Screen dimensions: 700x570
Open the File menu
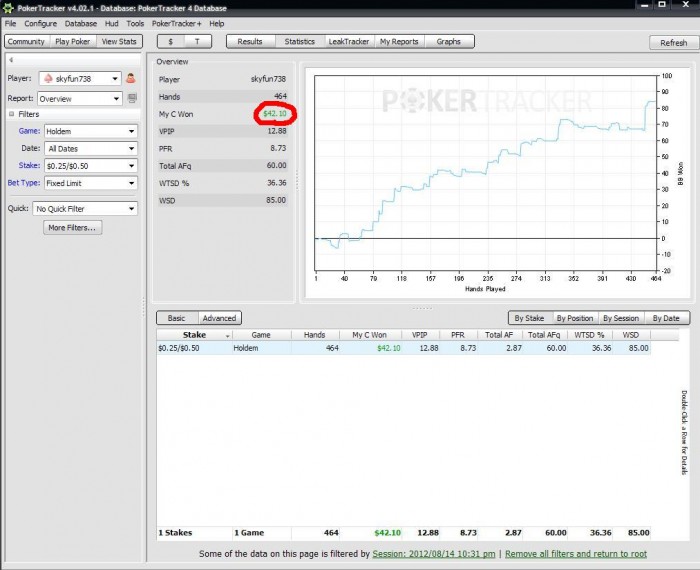10,24
